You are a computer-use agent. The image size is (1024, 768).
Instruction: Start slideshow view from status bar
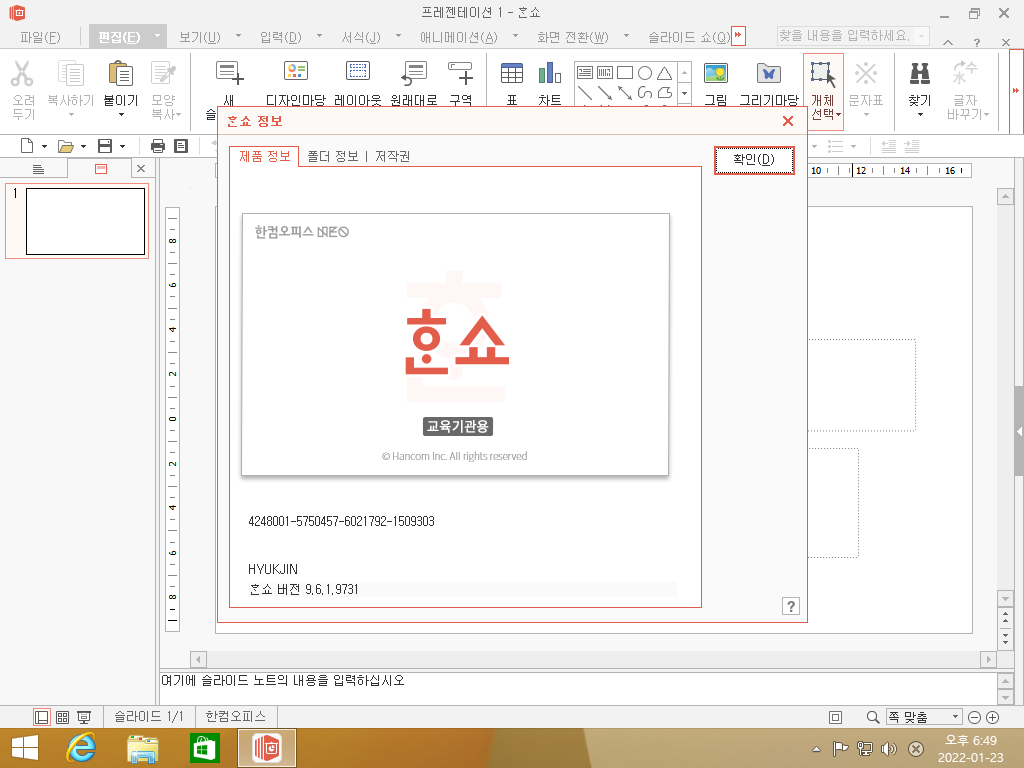84,717
